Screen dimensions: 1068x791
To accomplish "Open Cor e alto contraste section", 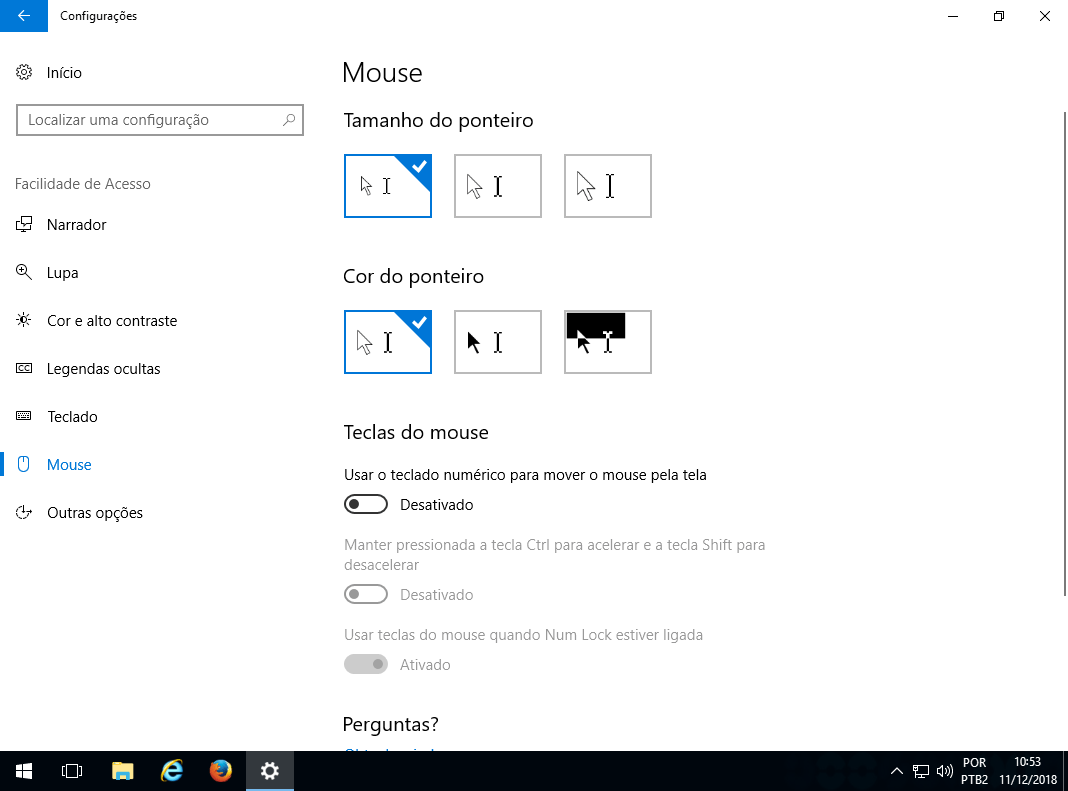I will pyautogui.click(x=111, y=321).
